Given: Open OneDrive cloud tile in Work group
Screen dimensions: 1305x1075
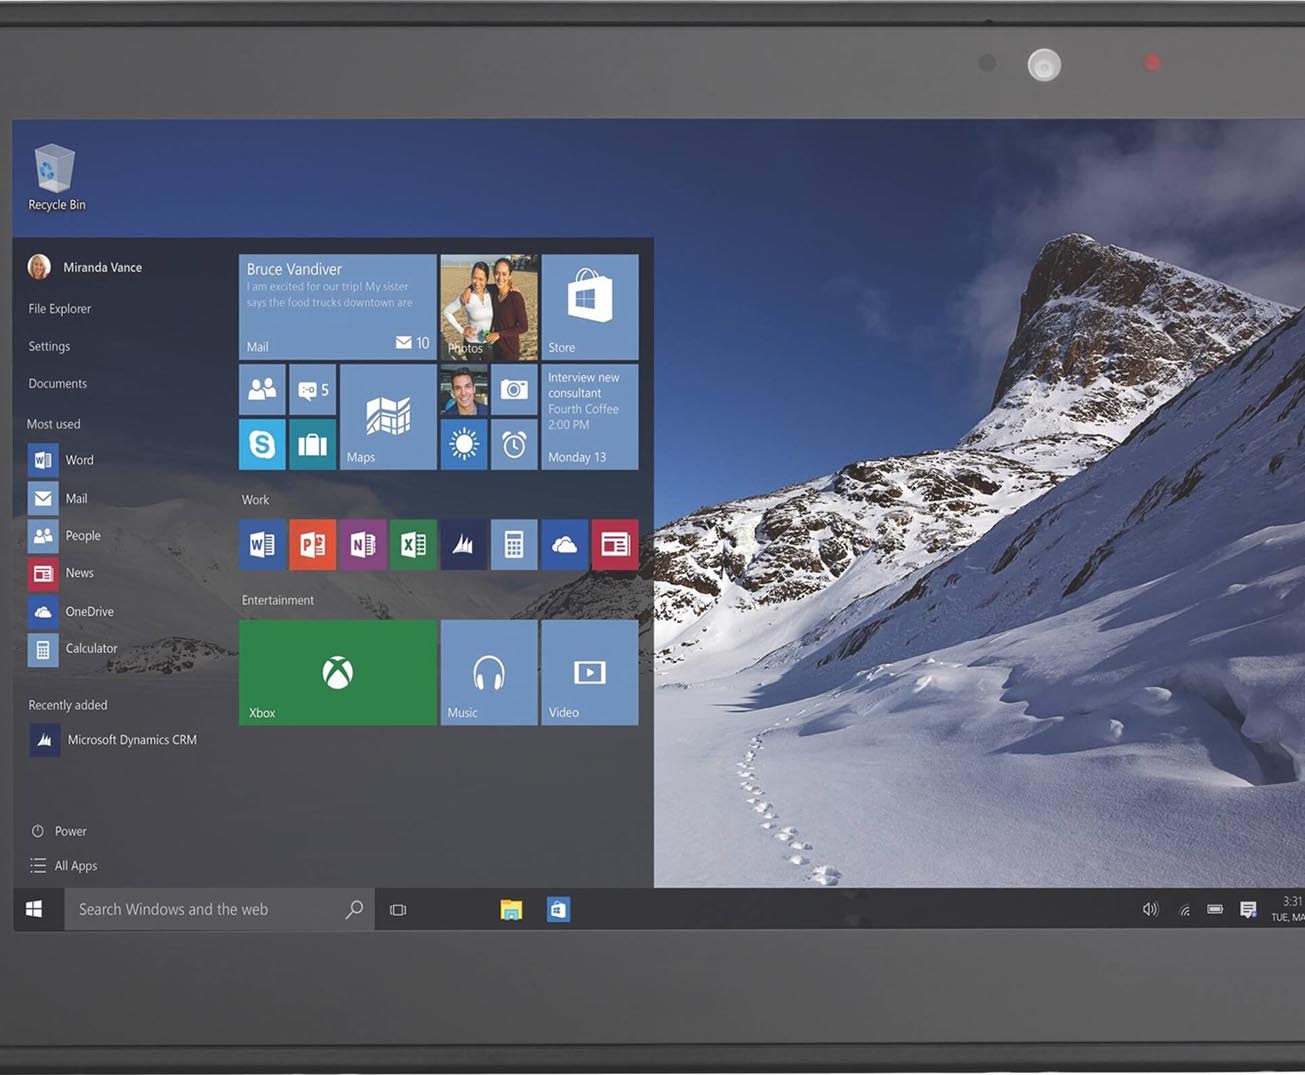Looking at the screenshot, I should click(565, 544).
